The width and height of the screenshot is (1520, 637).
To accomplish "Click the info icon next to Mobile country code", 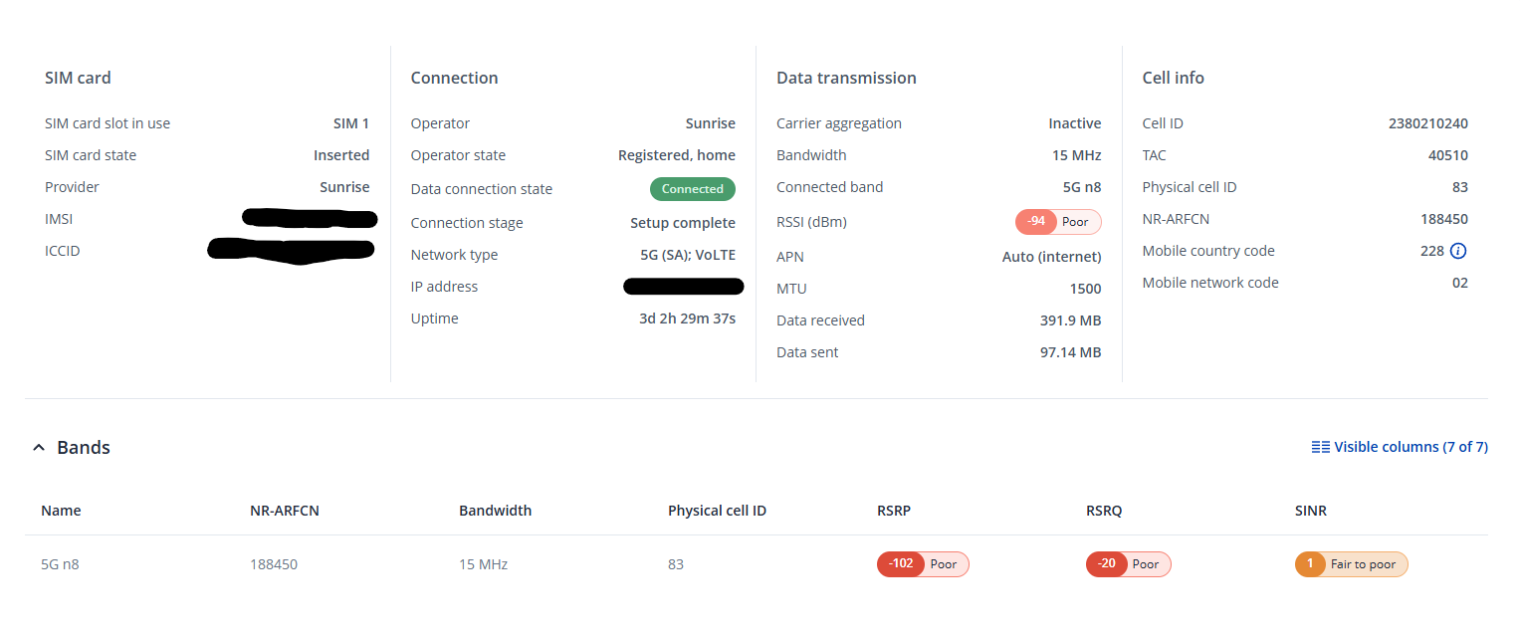I will [x=1458, y=251].
